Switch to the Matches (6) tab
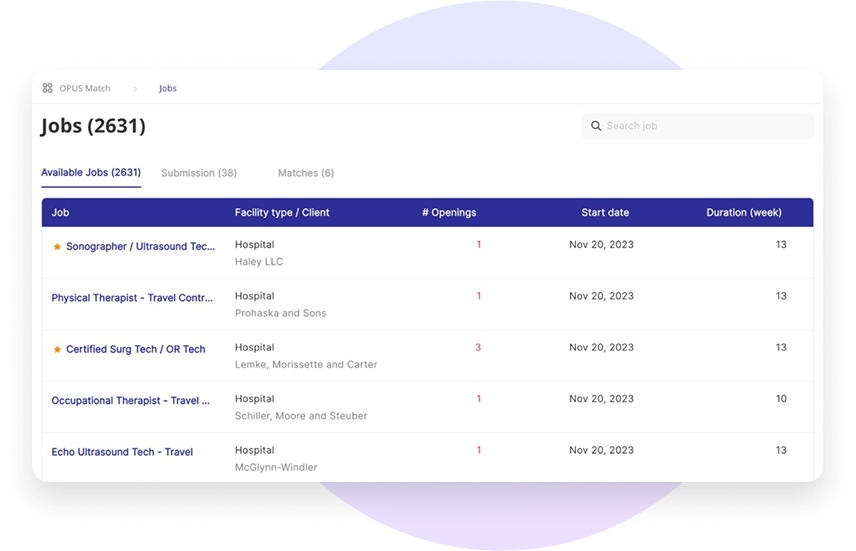Viewport: 856px width, 551px height. point(306,173)
